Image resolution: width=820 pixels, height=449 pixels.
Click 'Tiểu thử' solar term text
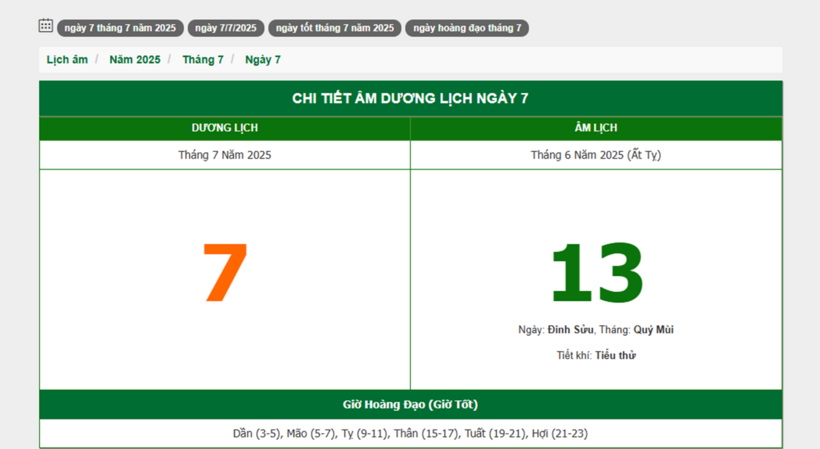coord(616,355)
